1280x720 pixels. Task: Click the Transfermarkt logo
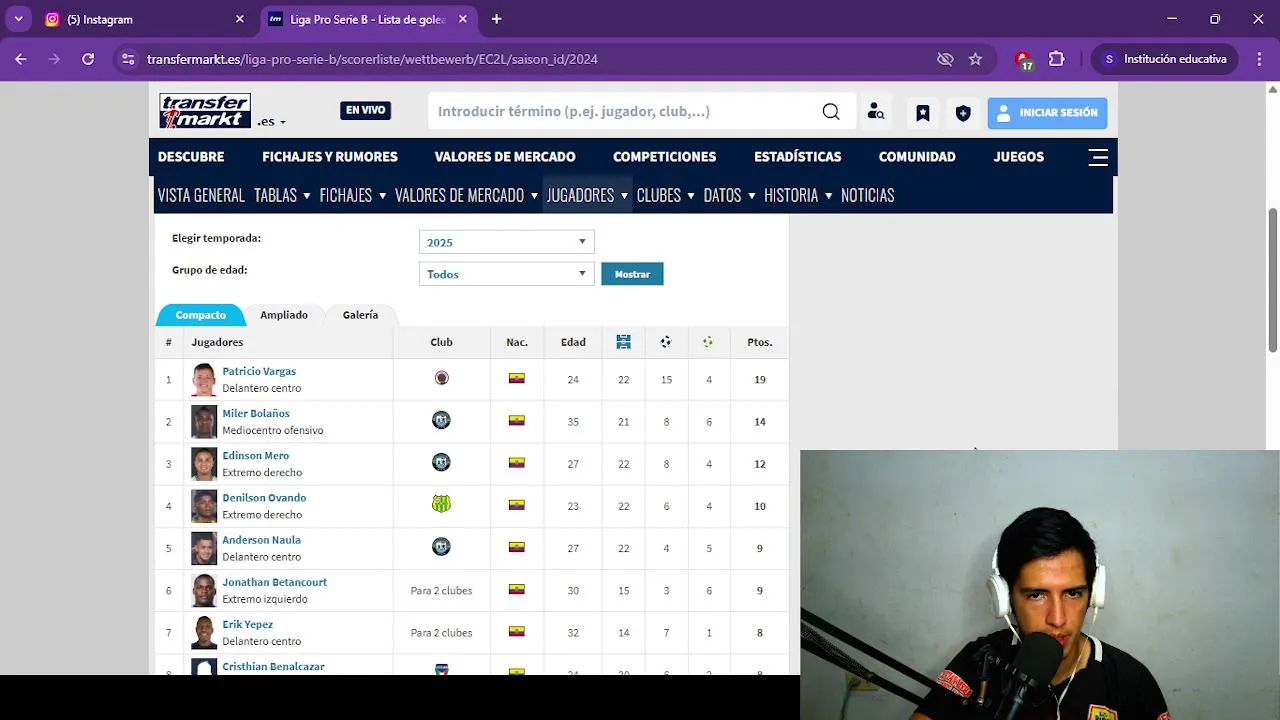(x=205, y=111)
